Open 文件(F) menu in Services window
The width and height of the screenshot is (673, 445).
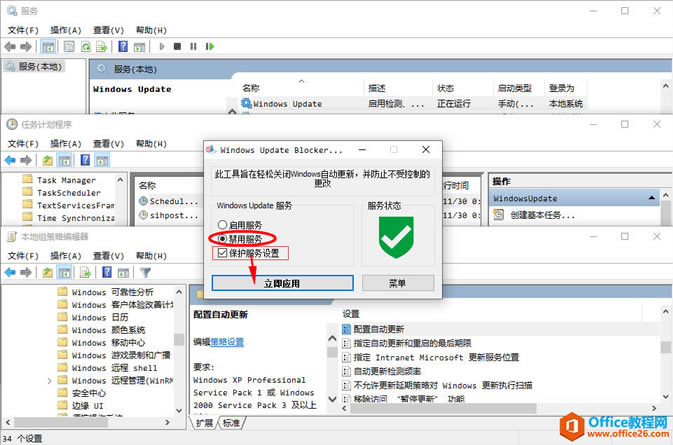point(23,30)
